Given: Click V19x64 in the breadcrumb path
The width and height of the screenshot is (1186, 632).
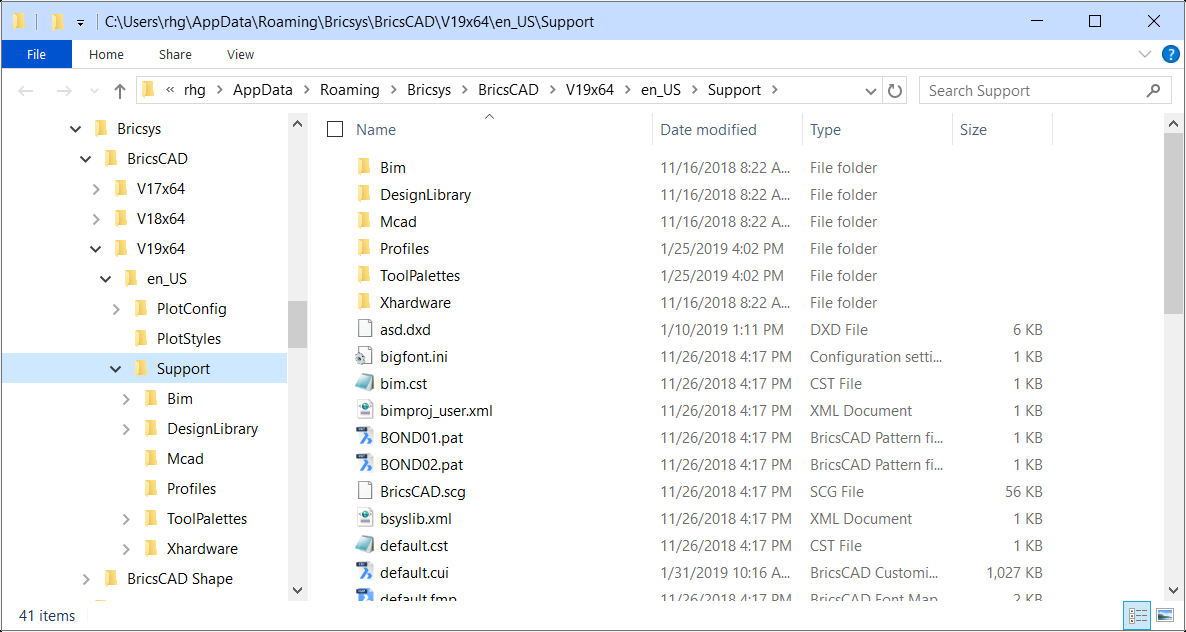Looking at the screenshot, I should (x=590, y=90).
